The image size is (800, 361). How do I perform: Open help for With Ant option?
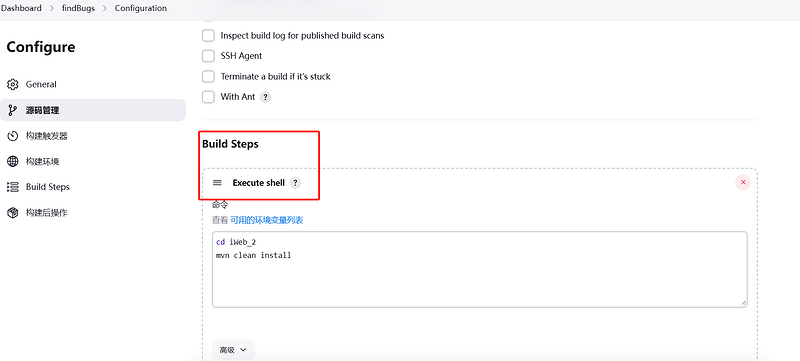(265, 97)
